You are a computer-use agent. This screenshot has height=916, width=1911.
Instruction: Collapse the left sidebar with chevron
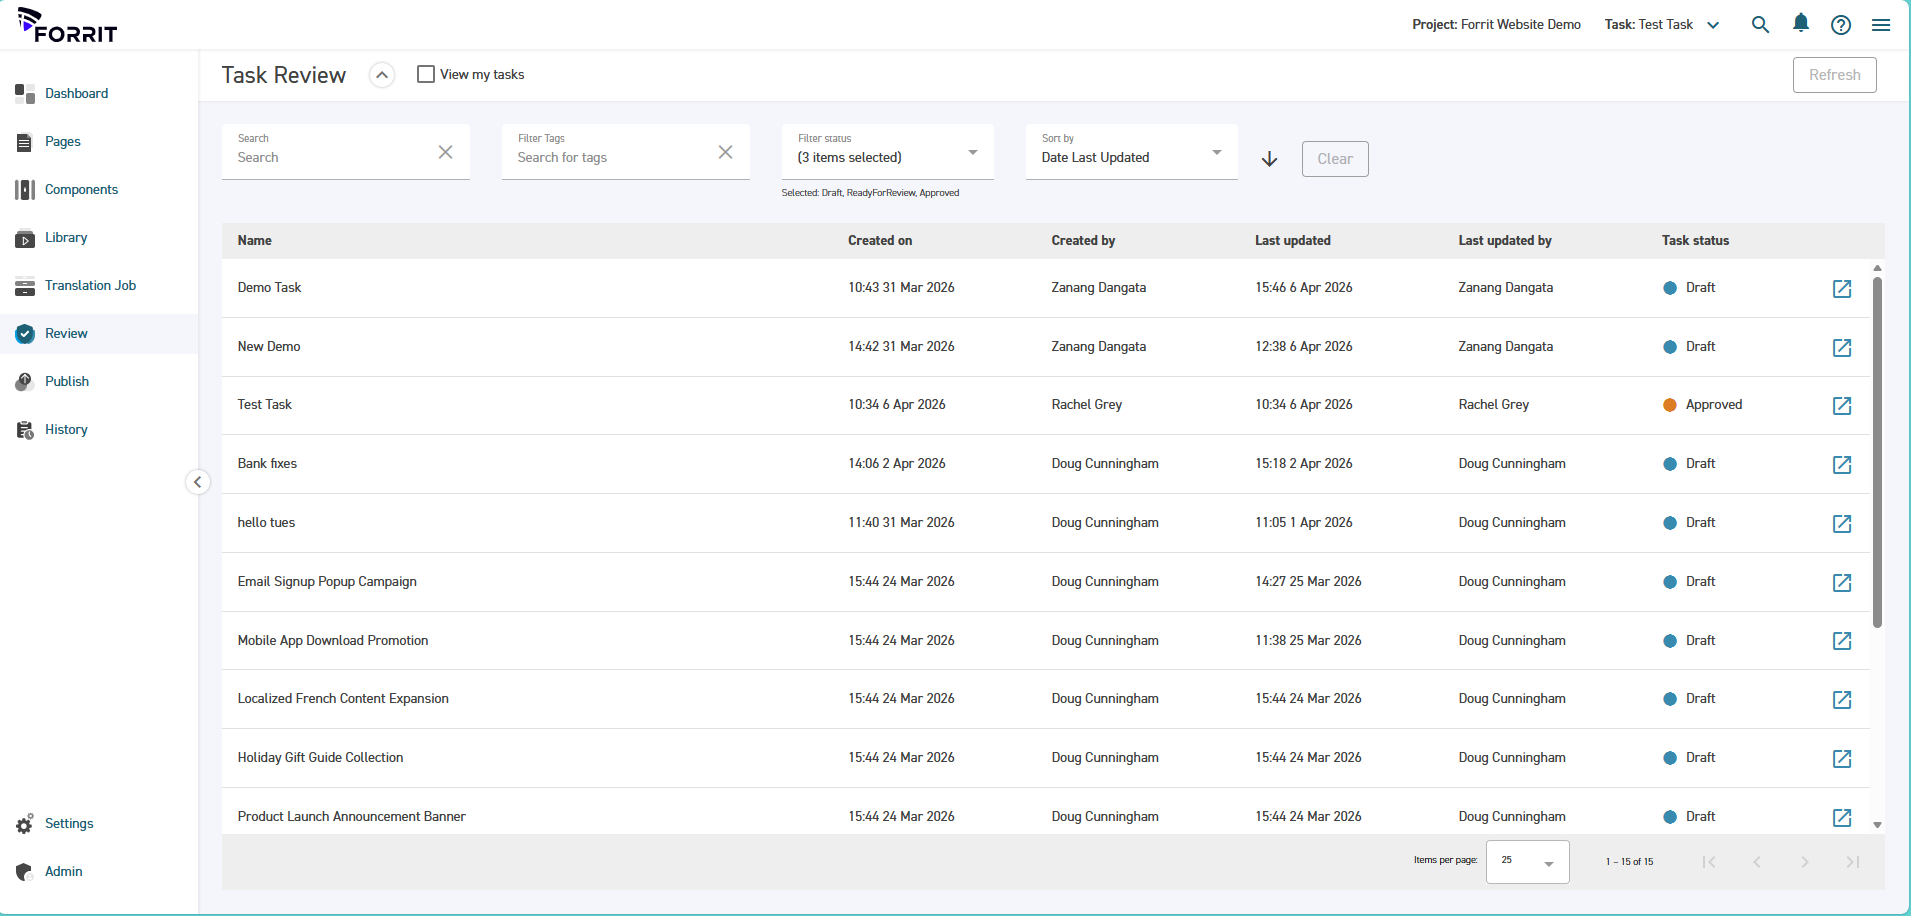198,482
